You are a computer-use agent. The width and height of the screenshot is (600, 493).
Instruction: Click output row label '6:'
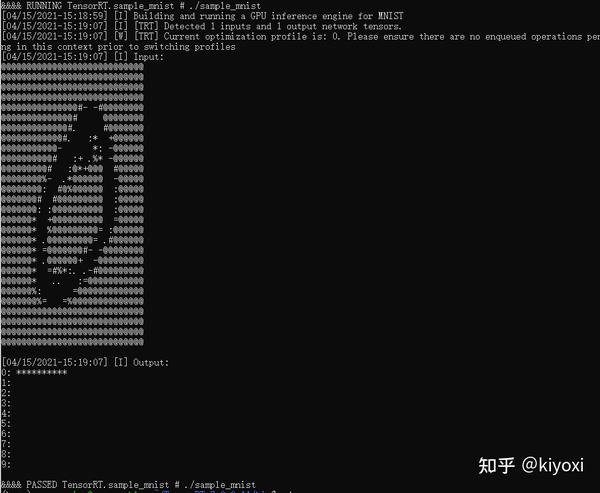[x=6, y=434]
